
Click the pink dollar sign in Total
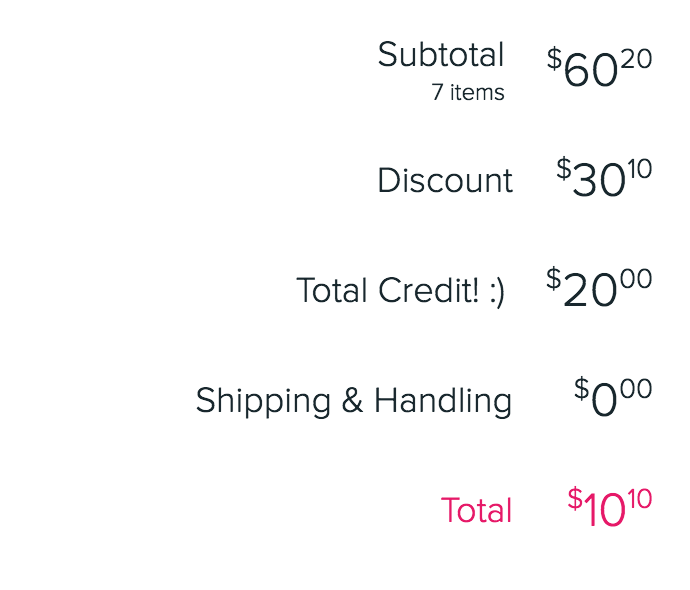pyautogui.click(x=575, y=498)
